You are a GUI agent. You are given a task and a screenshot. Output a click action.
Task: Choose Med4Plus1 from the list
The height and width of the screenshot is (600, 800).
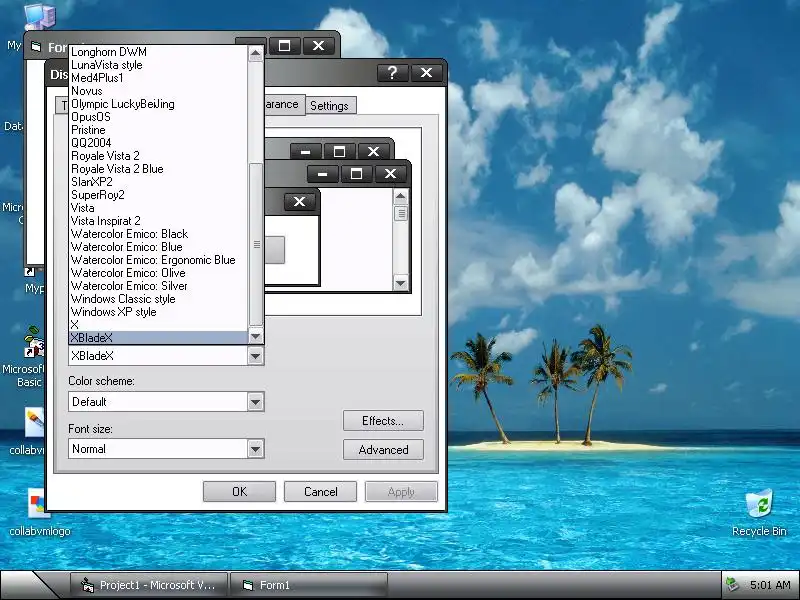click(x=158, y=78)
